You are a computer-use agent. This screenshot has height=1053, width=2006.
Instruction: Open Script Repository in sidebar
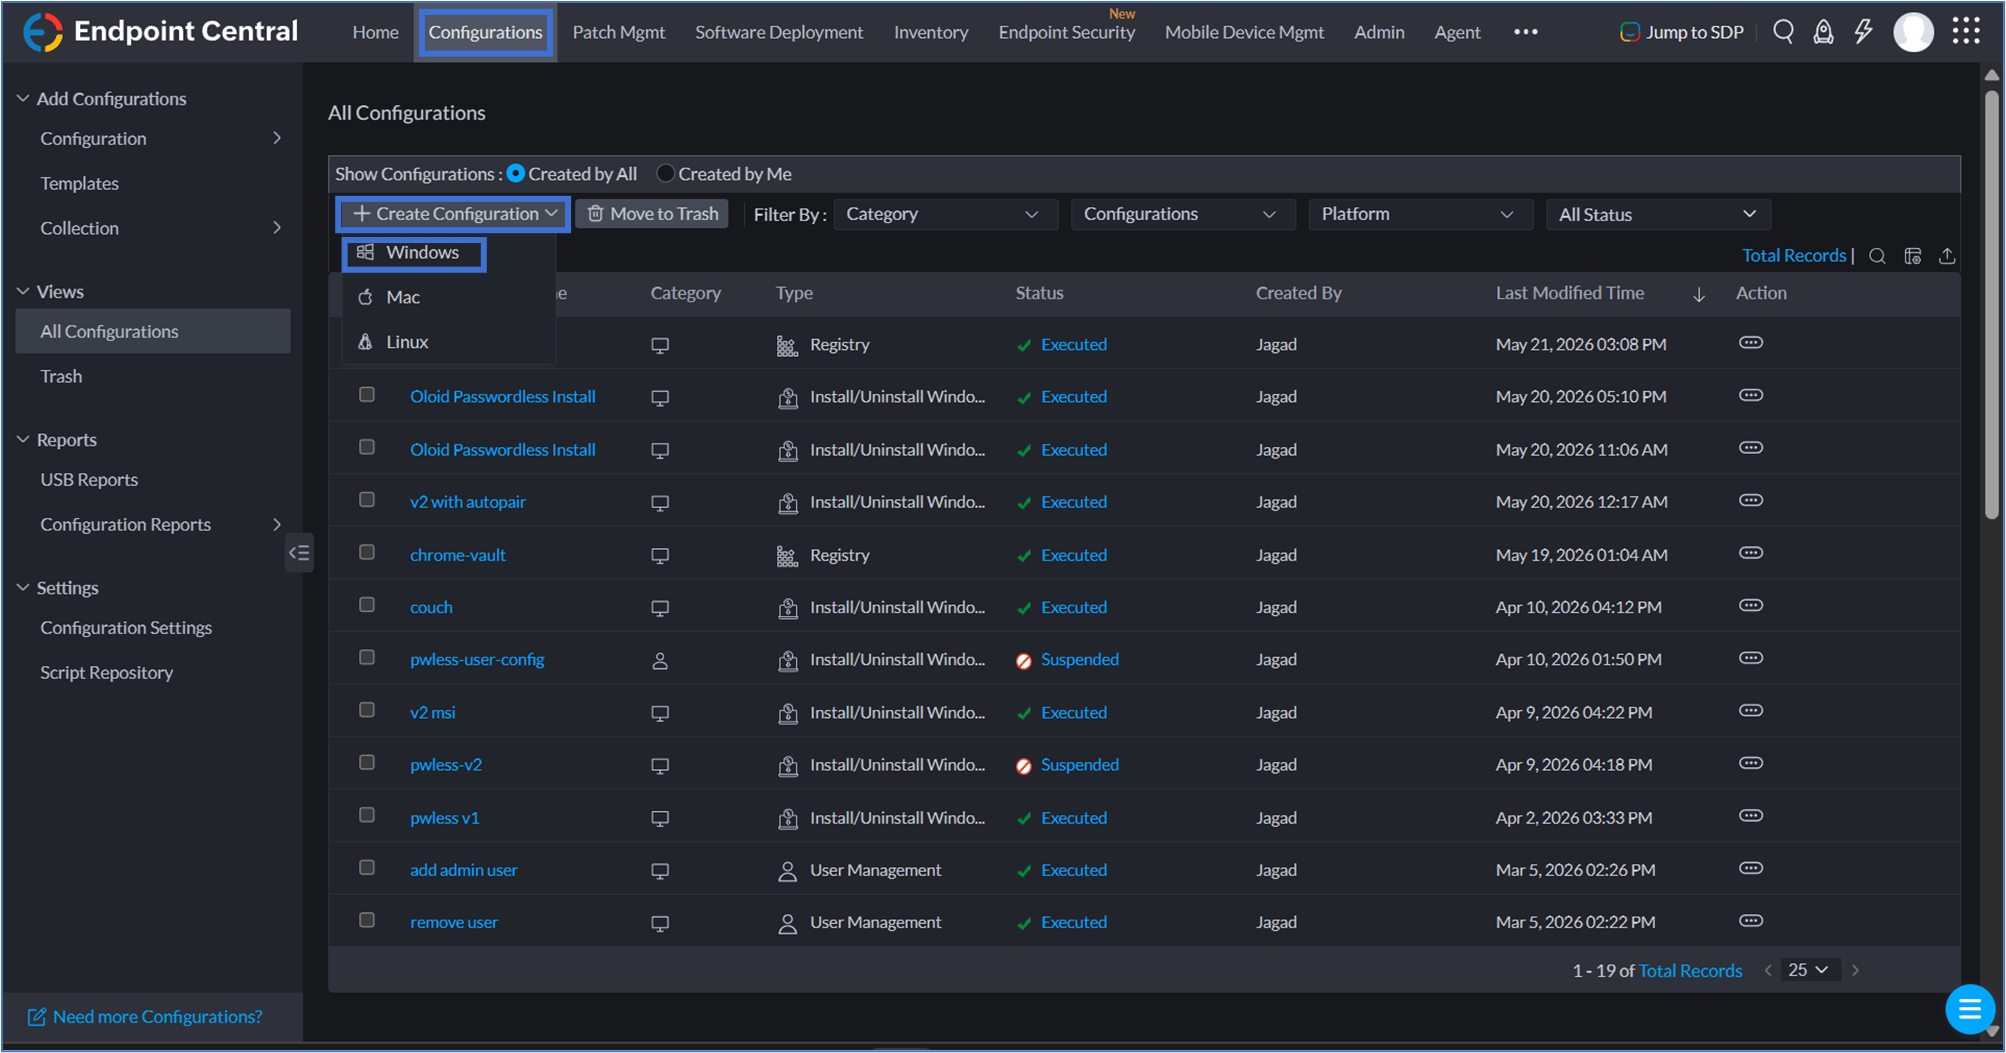(106, 673)
